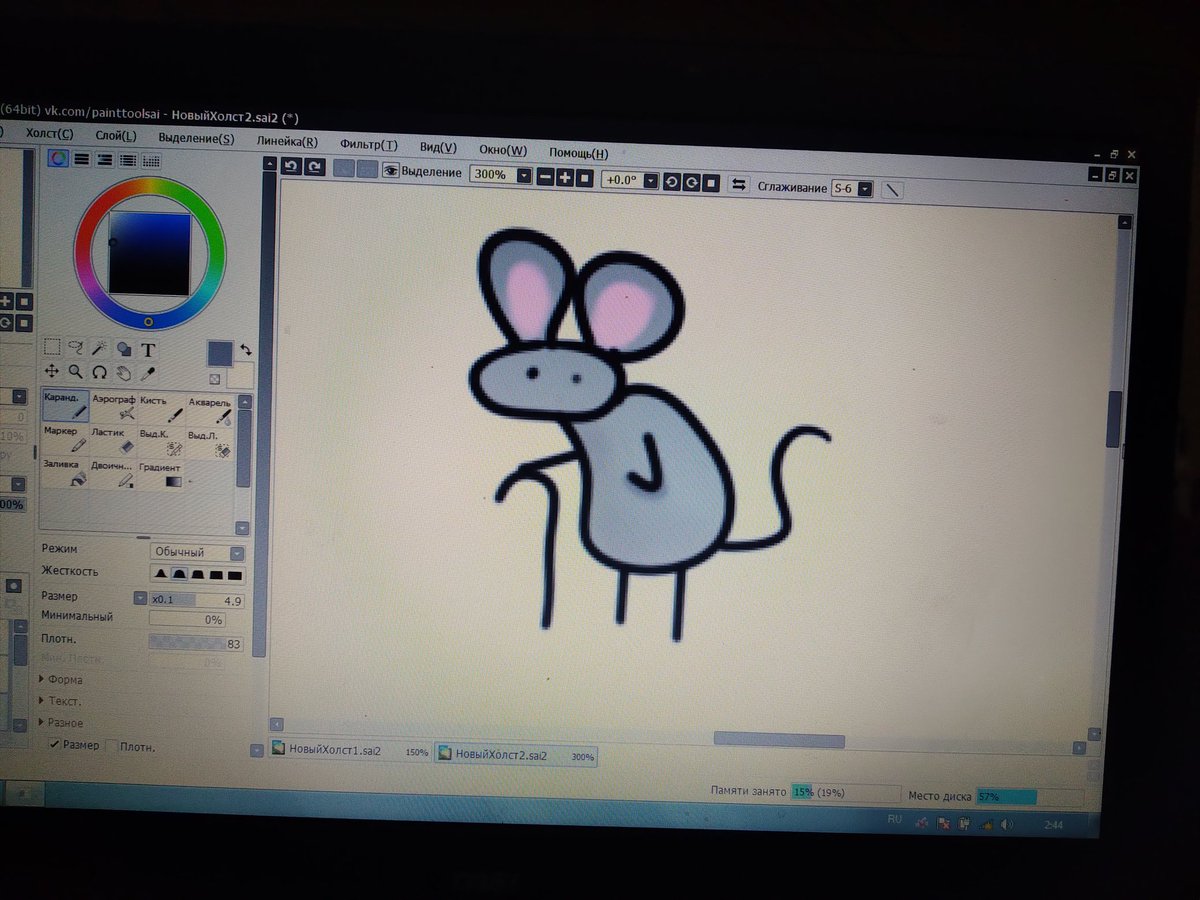The height and width of the screenshot is (900, 1200).
Task: Select transparent color toggle below swatches
Action: [215, 379]
